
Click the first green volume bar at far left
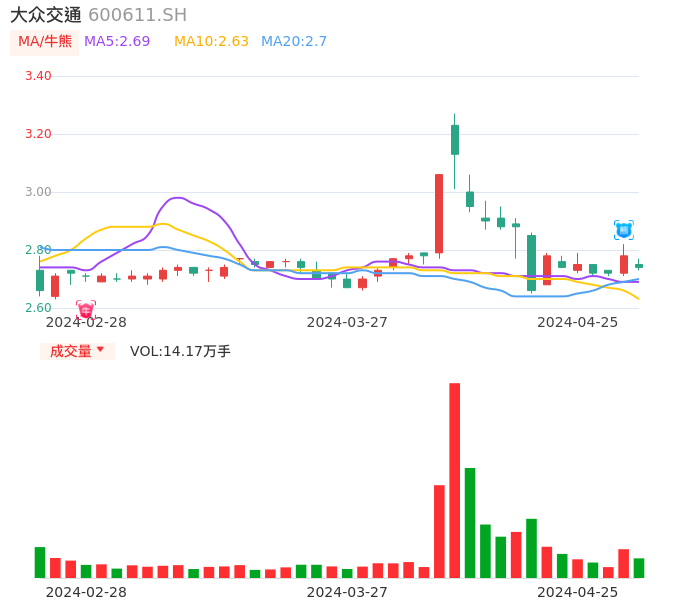[40, 563]
